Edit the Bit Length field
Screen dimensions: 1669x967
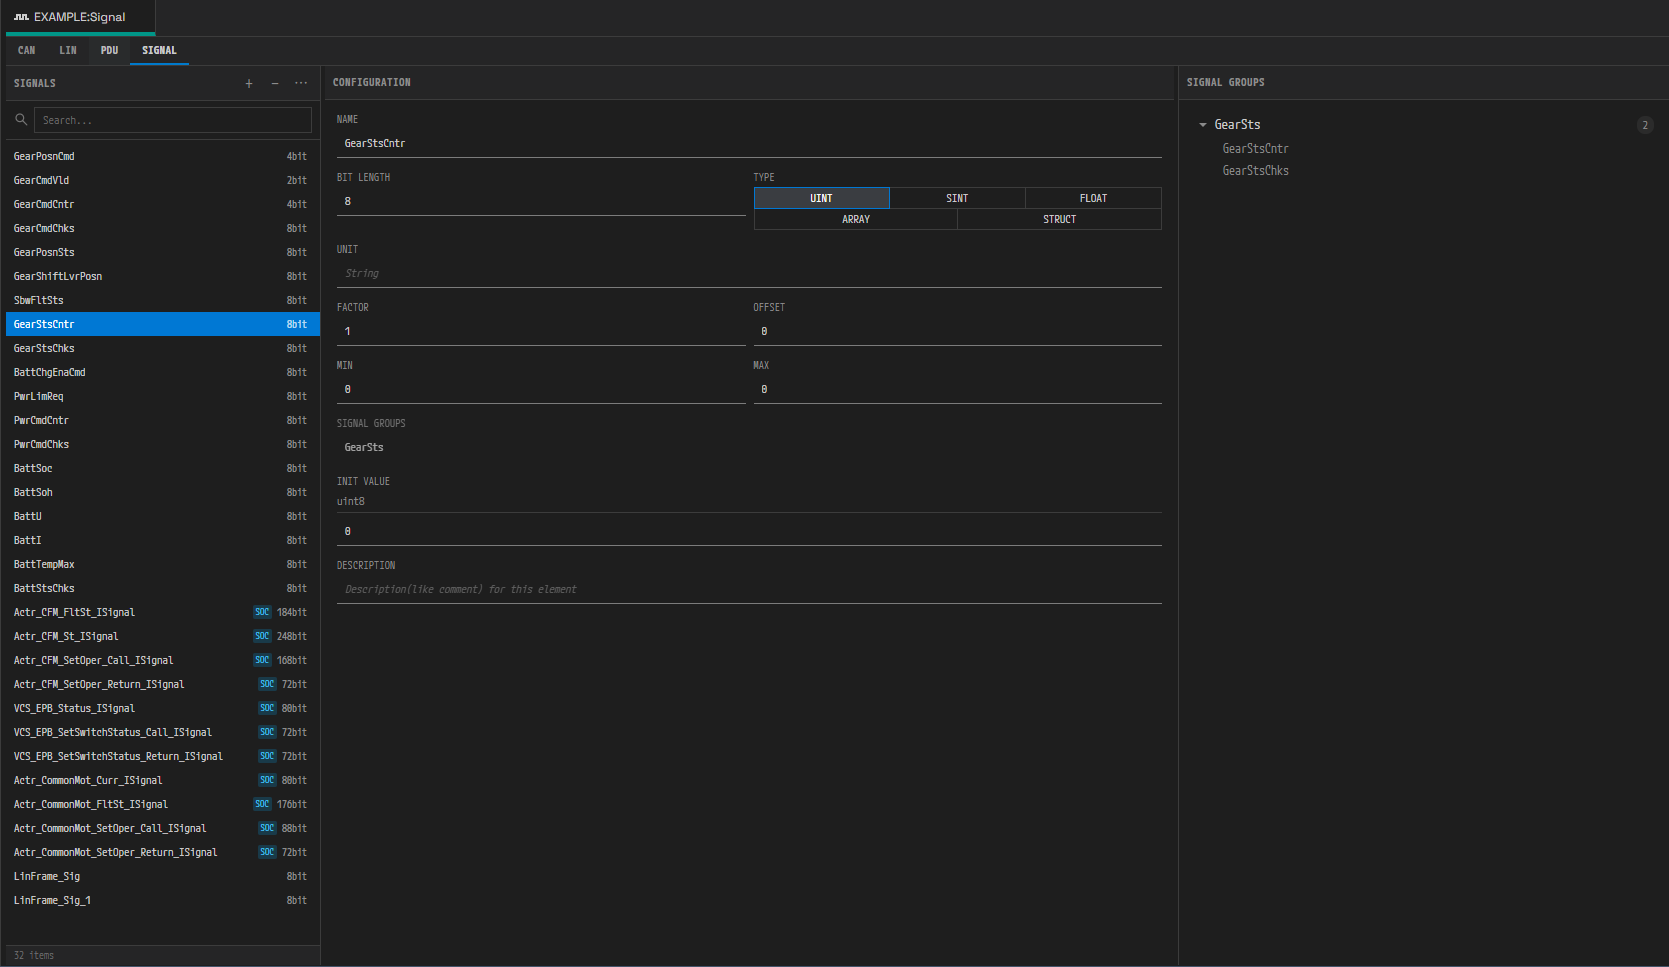click(x=541, y=202)
